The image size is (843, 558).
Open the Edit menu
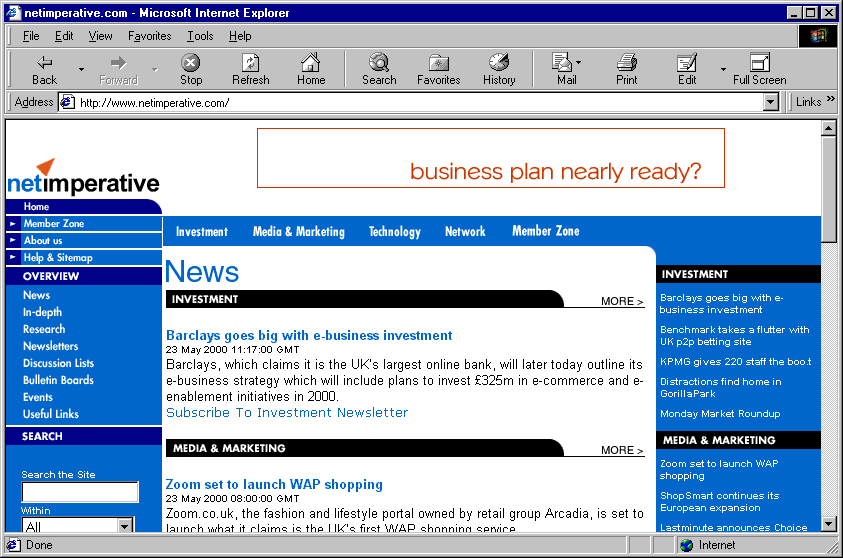pos(64,36)
